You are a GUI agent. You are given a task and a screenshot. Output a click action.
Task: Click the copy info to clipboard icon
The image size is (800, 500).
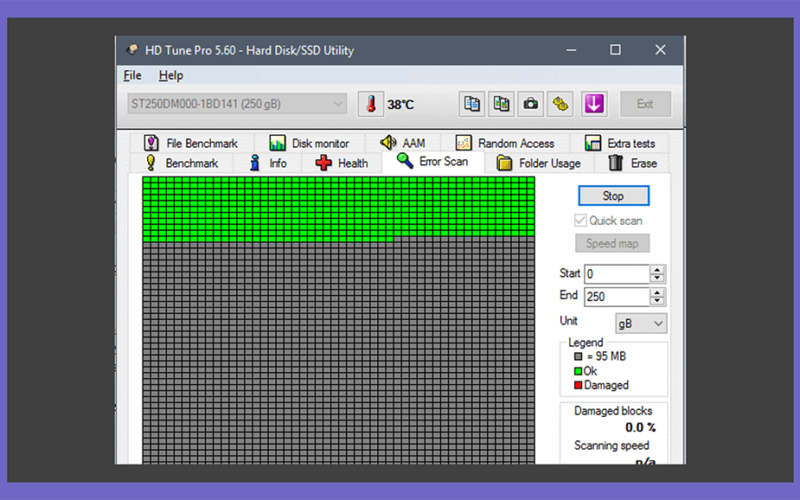tap(471, 104)
